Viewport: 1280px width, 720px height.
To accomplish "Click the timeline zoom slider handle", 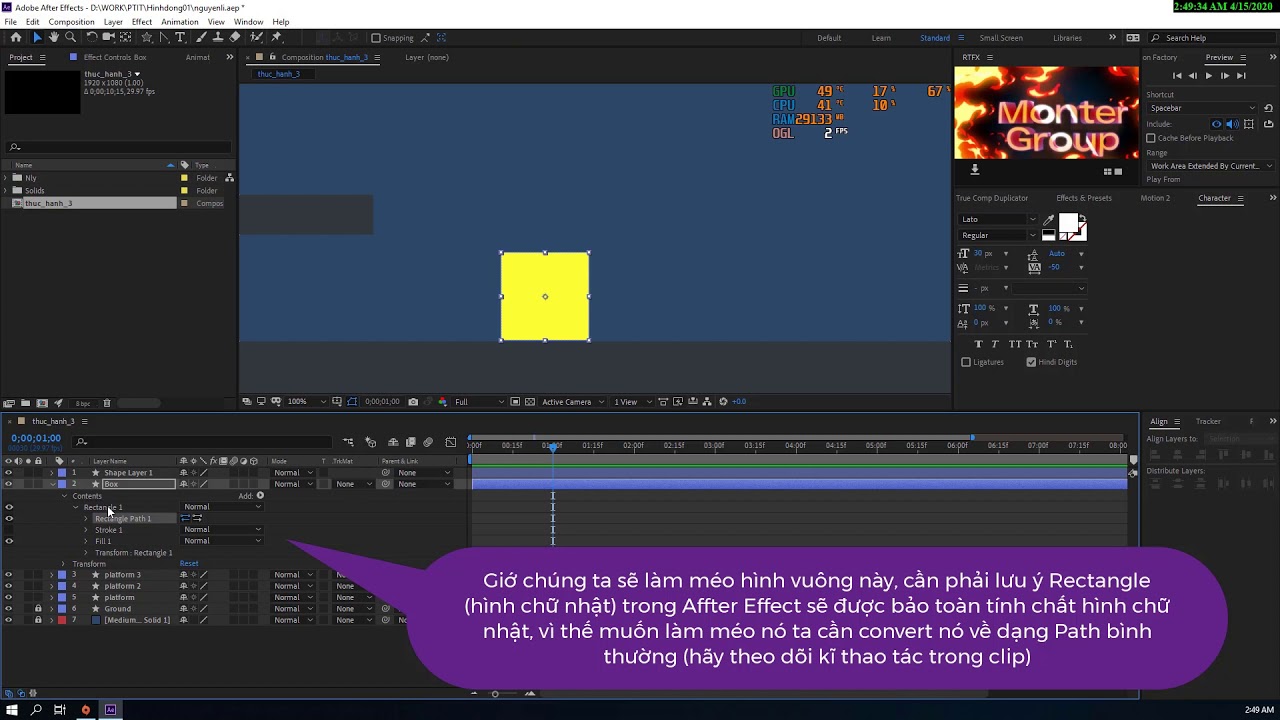I will point(495,693).
